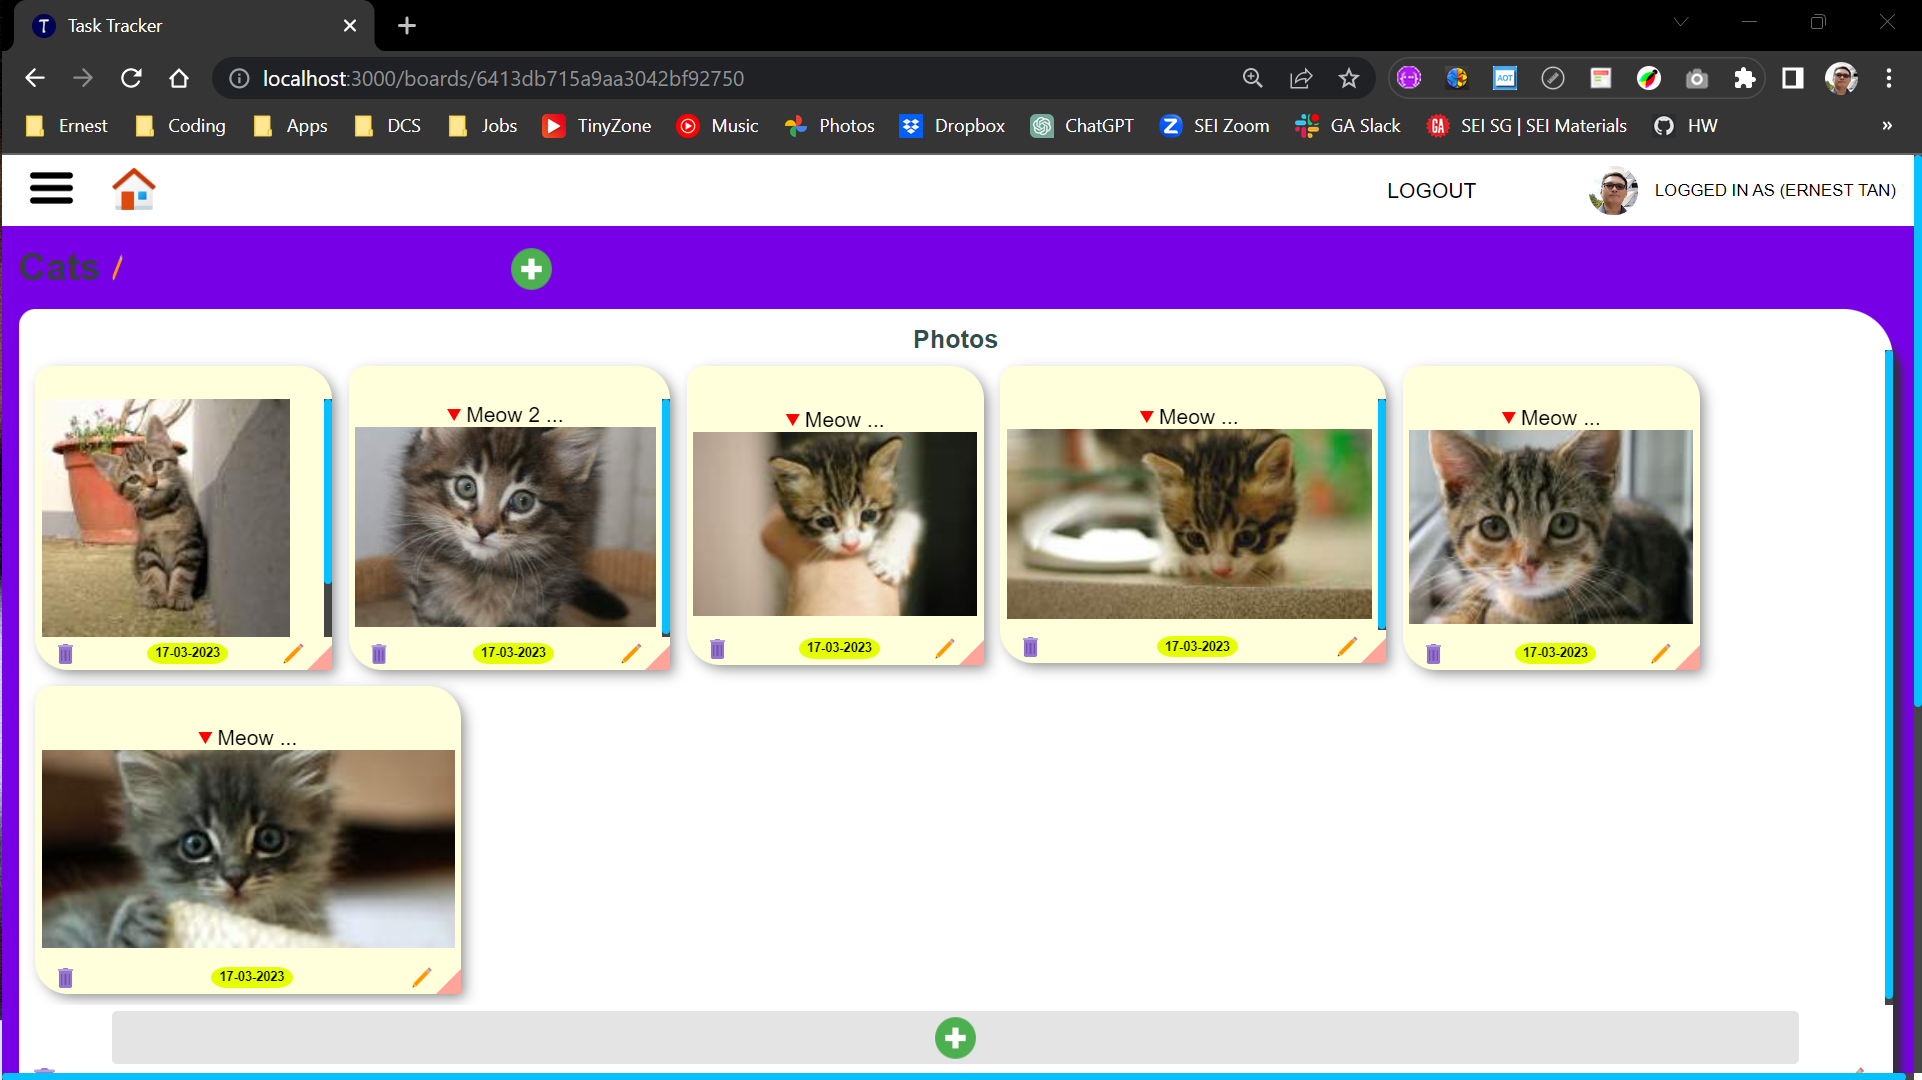Screen dimensions: 1922x1080
Task: Click the LOGOUT link
Action: click(x=1430, y=190)
